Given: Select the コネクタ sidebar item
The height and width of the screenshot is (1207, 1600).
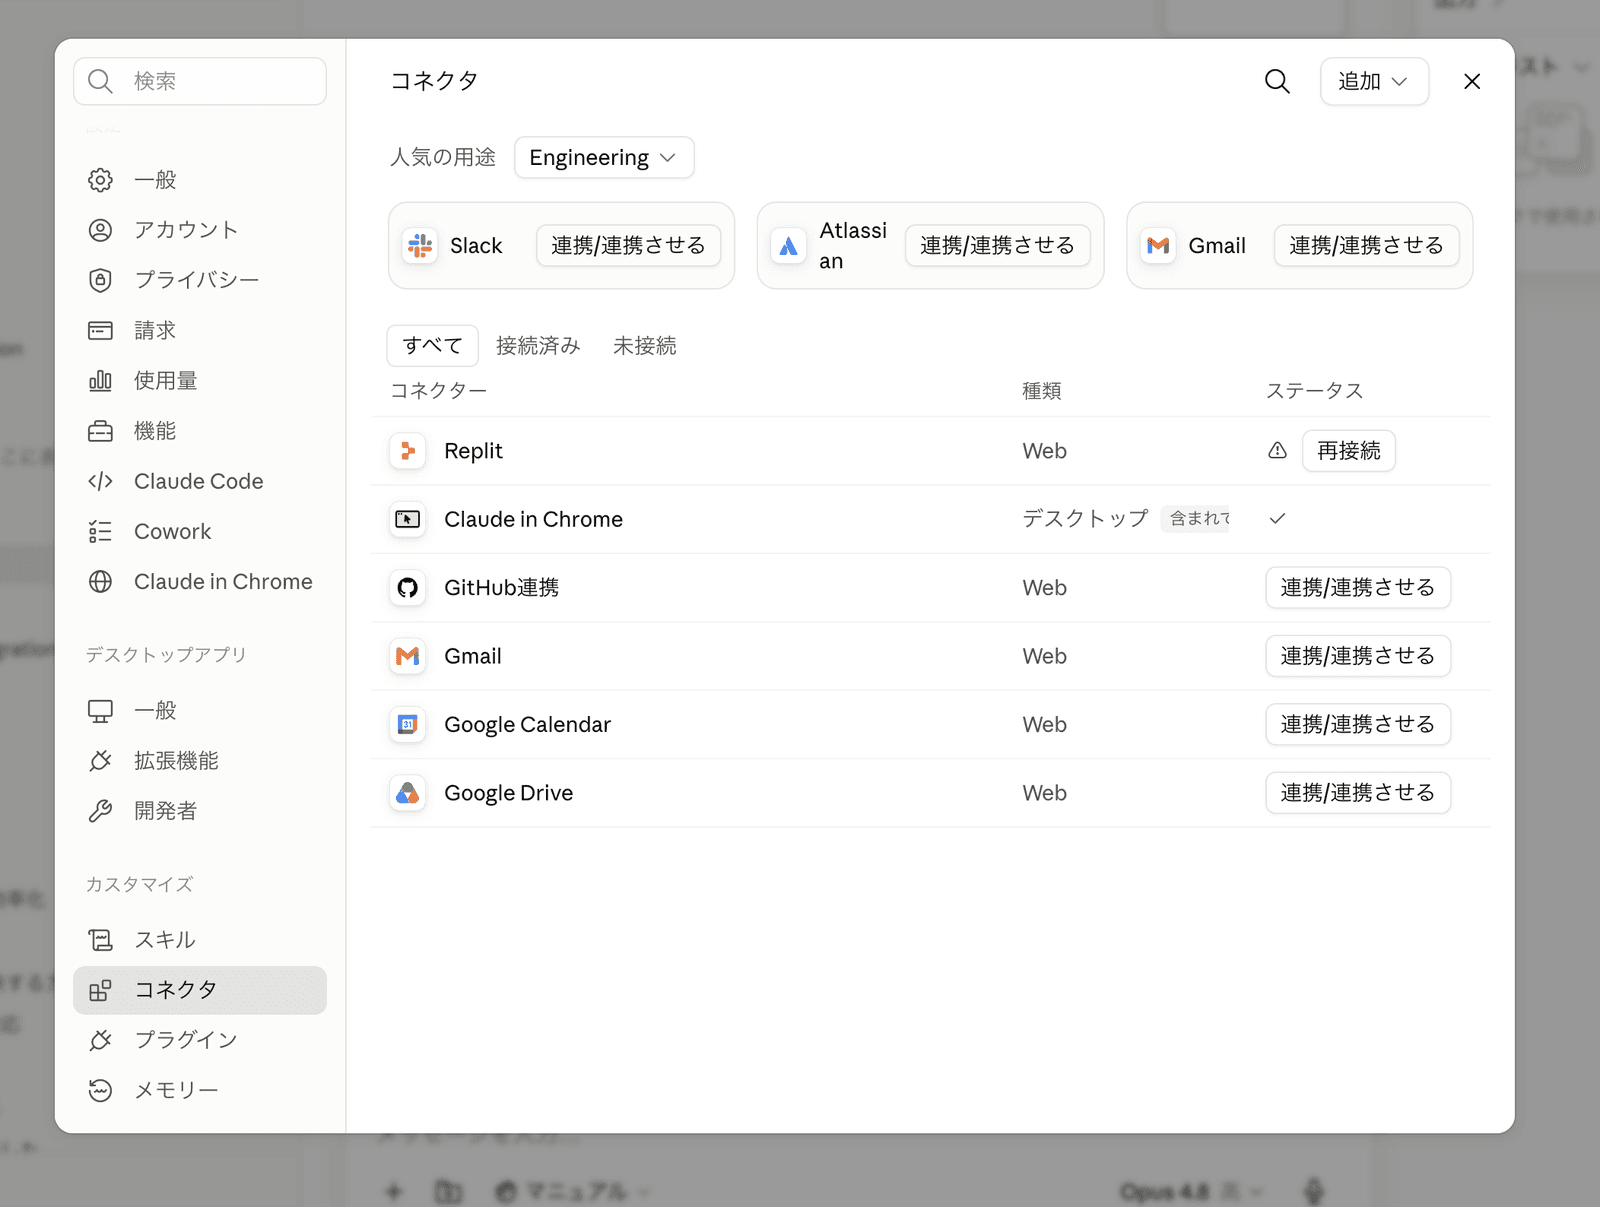Looking at the screenshot, I should [x=200, y=990].
